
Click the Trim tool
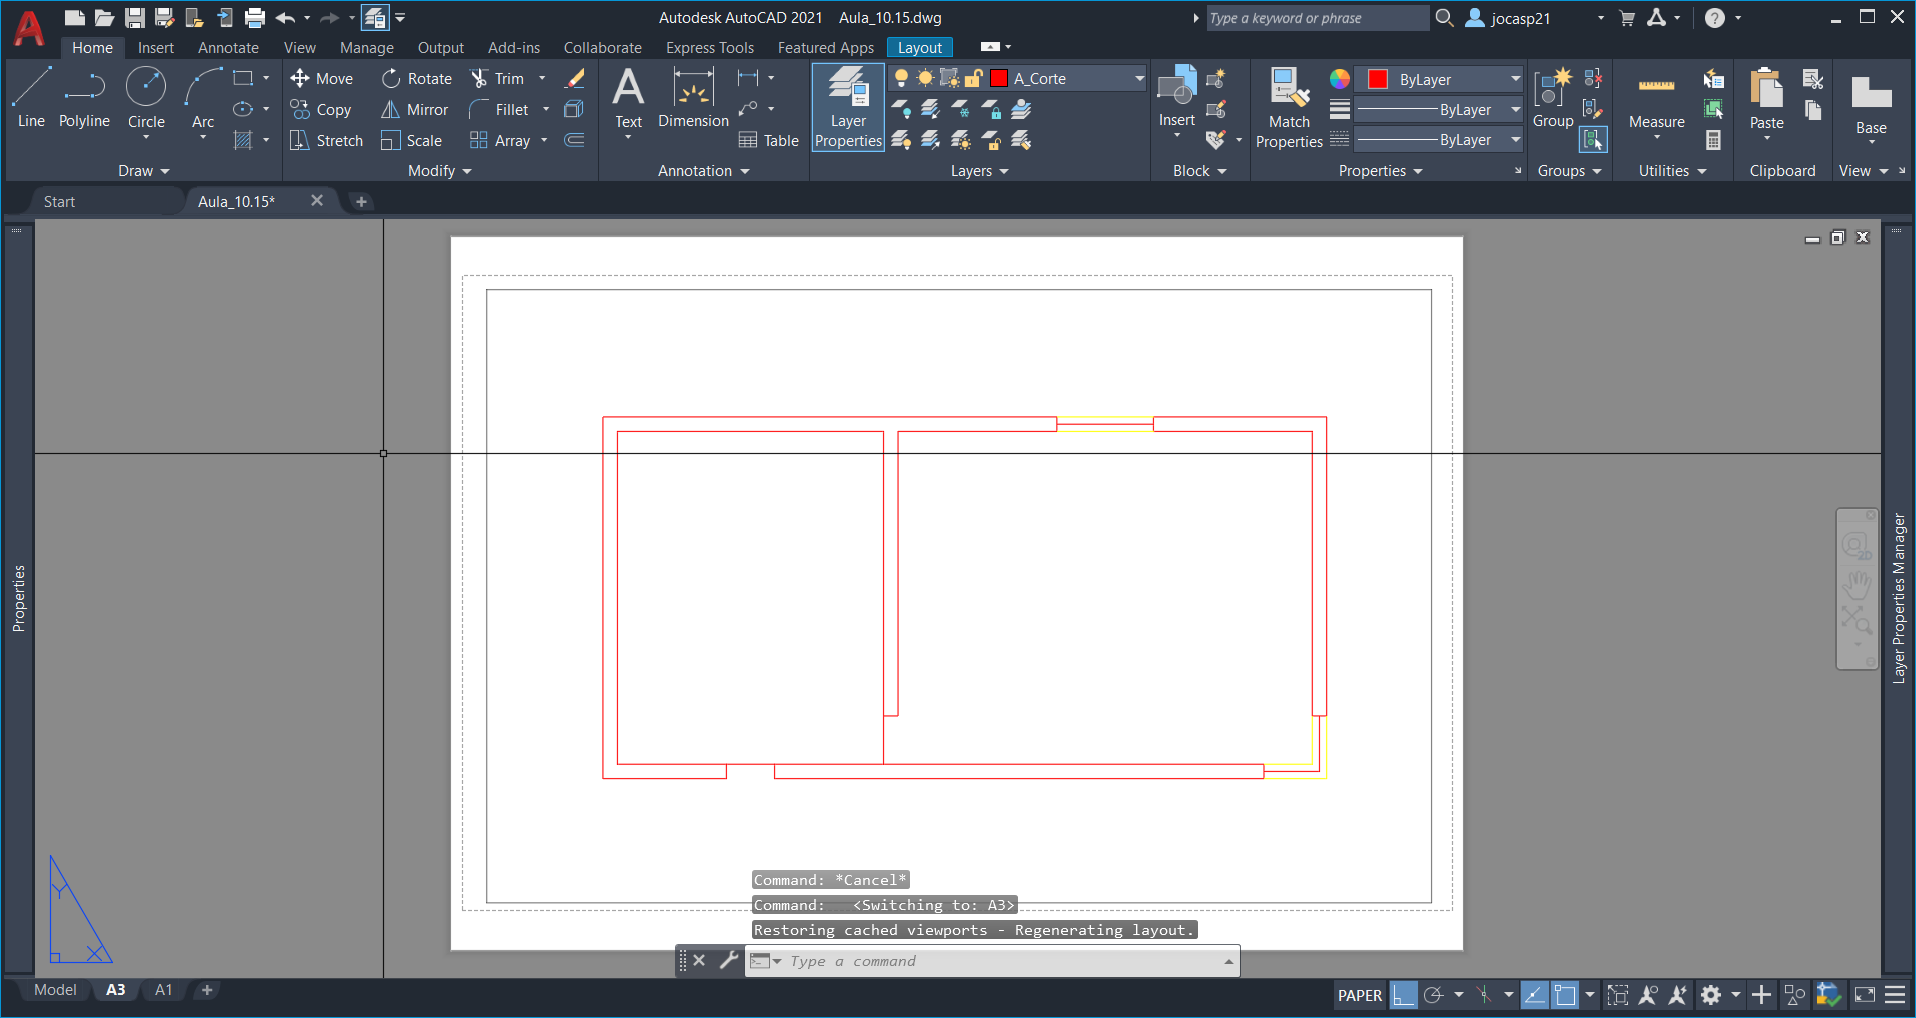click(497, 78)
